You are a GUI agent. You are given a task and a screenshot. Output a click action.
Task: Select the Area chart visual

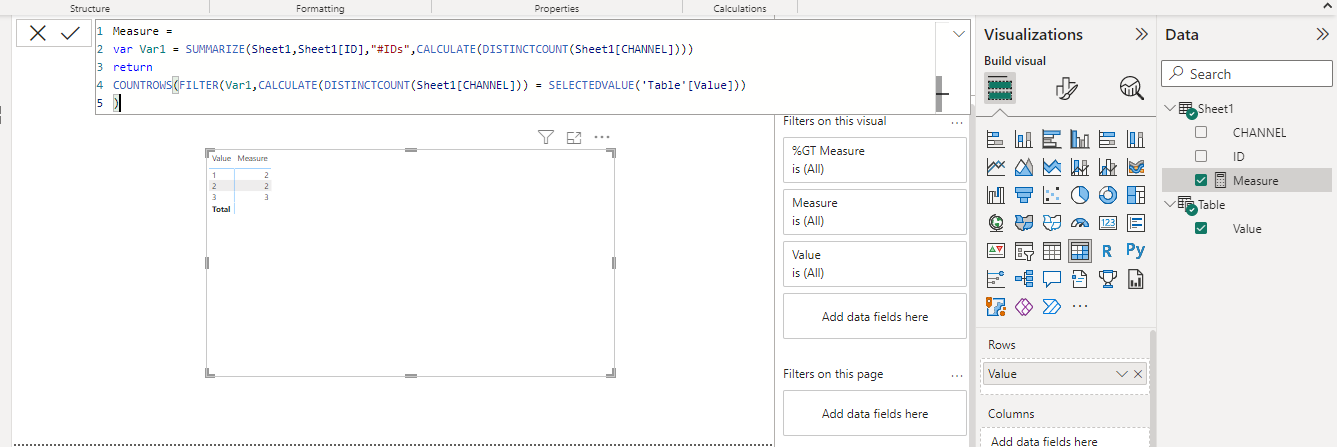pyautogui.click(x=1024, y=167)
